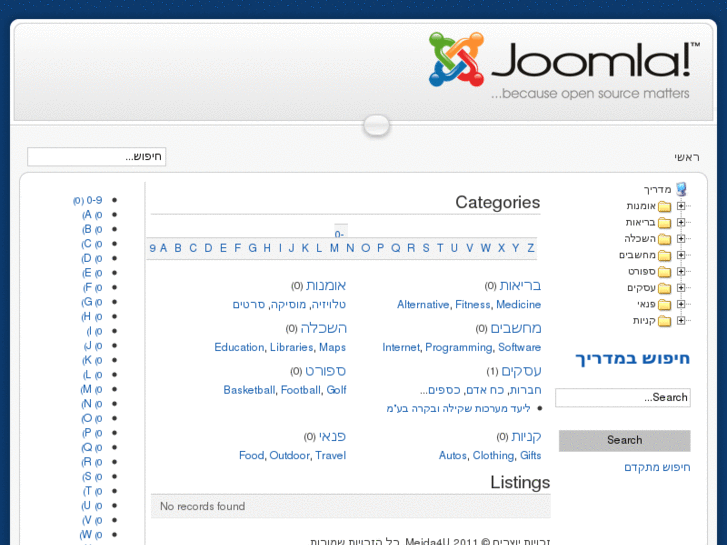
Task: Open the טלויזיה subcategory link
Action: click(328, 305)
